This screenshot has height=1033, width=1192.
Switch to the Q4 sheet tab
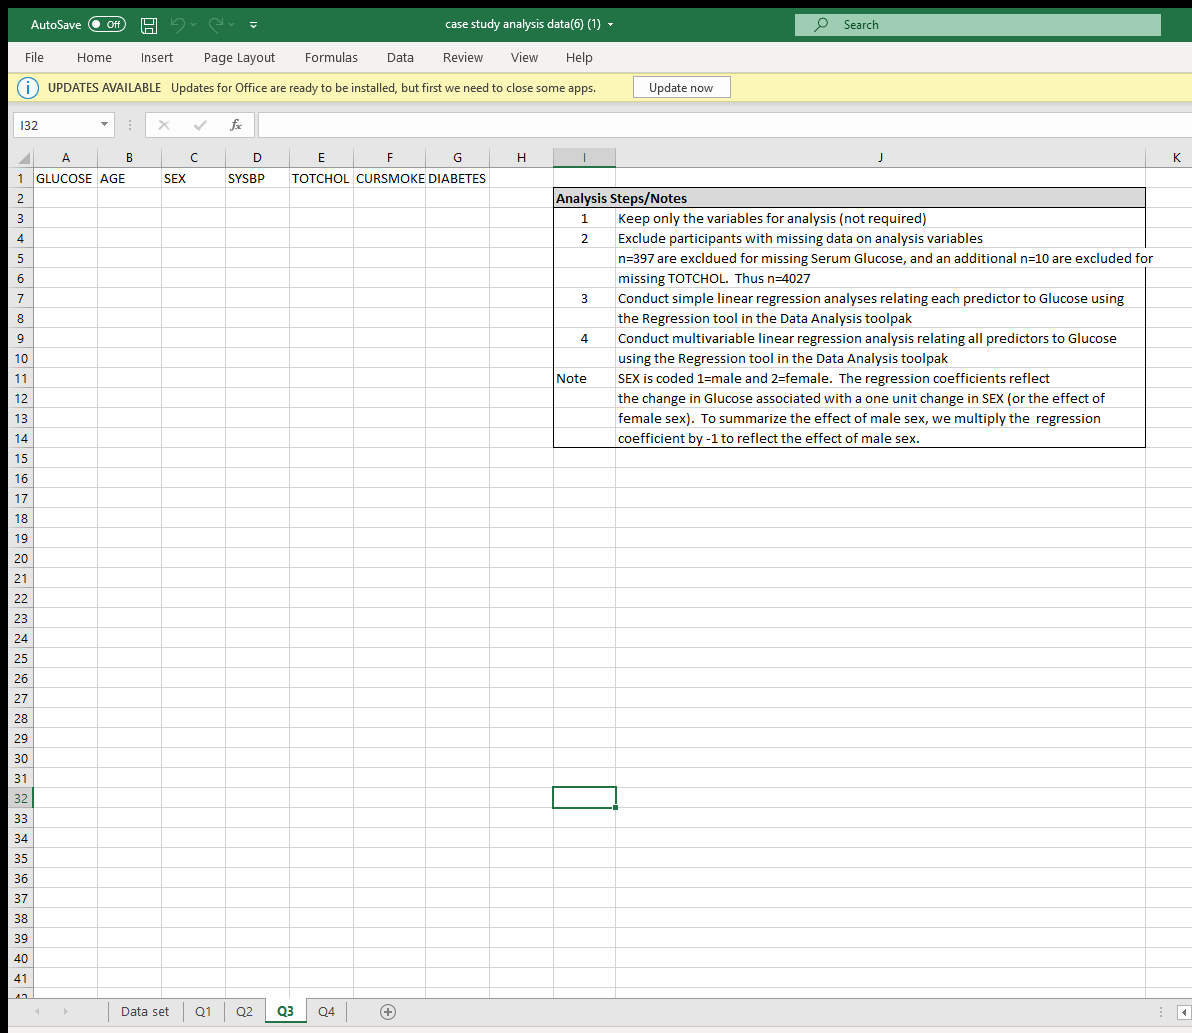pos(326,1012)
